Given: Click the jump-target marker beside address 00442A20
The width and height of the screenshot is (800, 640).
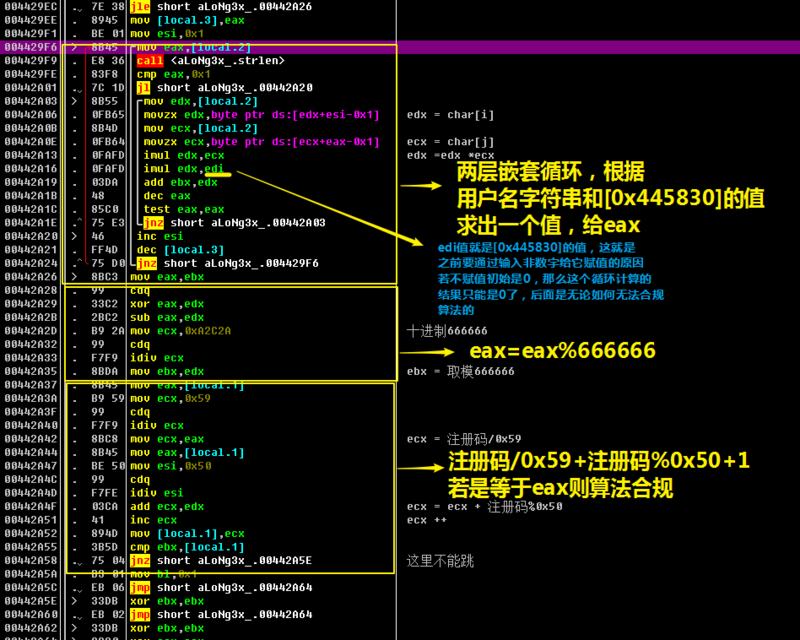Looking at the screenshot, I should tap(74, 236).
